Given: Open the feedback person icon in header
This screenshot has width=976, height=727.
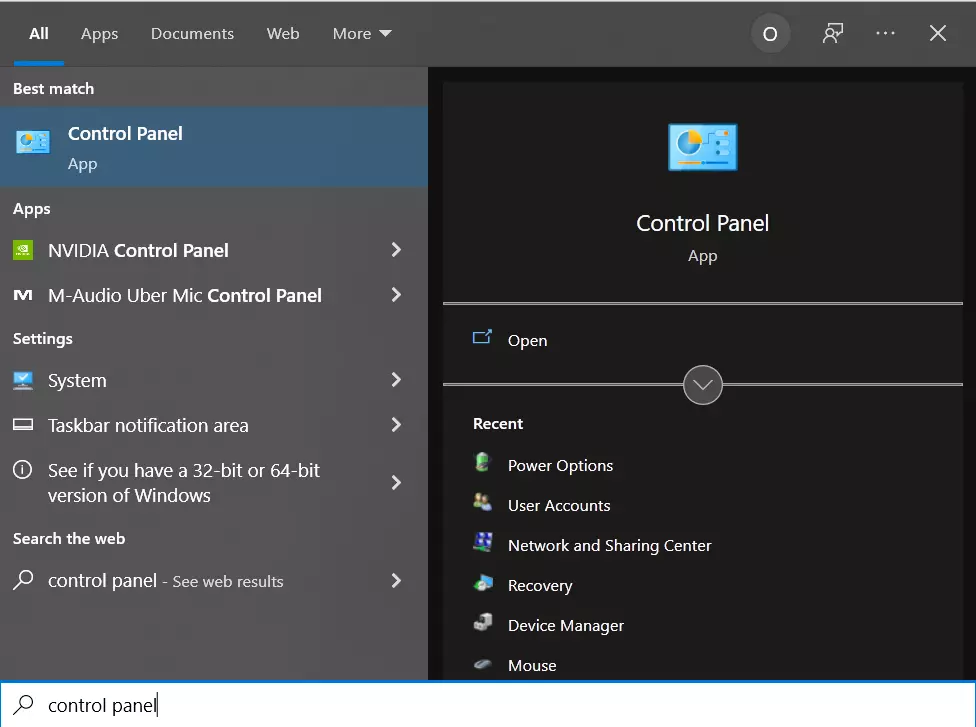Looking at the screenshot, I should pyautogui.click(x=833, y=33).
